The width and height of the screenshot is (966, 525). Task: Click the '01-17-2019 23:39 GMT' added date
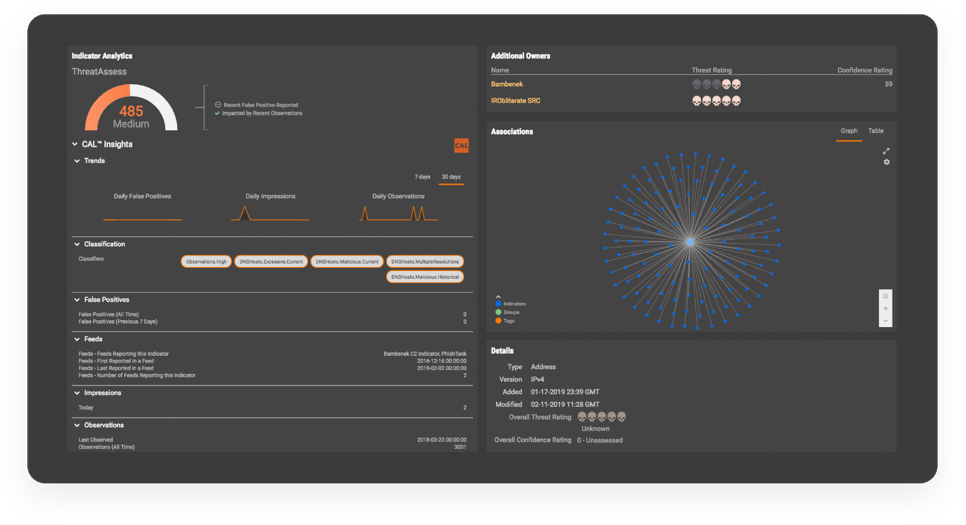pyautogui.click(x=565, y=392)
